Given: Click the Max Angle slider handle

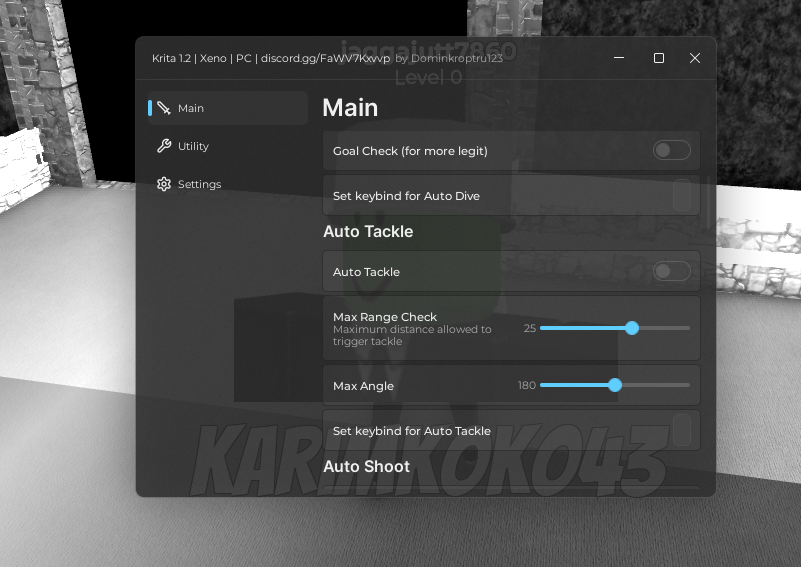Looking at the screenshot, I should pyautogui.click(x=615, y=385).
